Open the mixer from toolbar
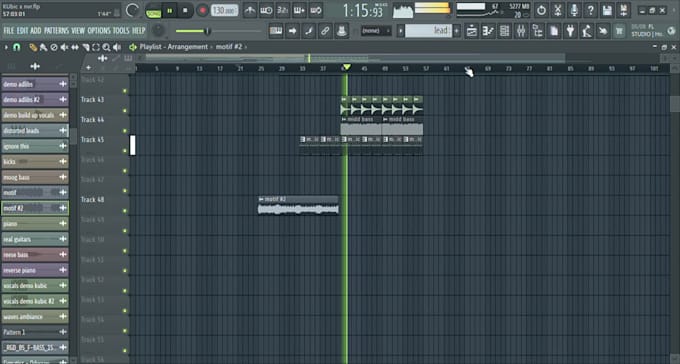This screenshot has height=364, width=680. pyautogui.click(x=521, y=31)
